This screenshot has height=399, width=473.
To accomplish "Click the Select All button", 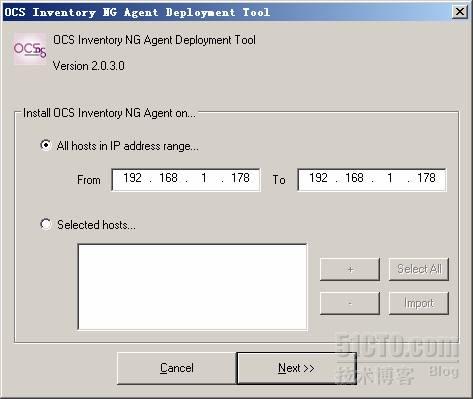I will point(419,269).
